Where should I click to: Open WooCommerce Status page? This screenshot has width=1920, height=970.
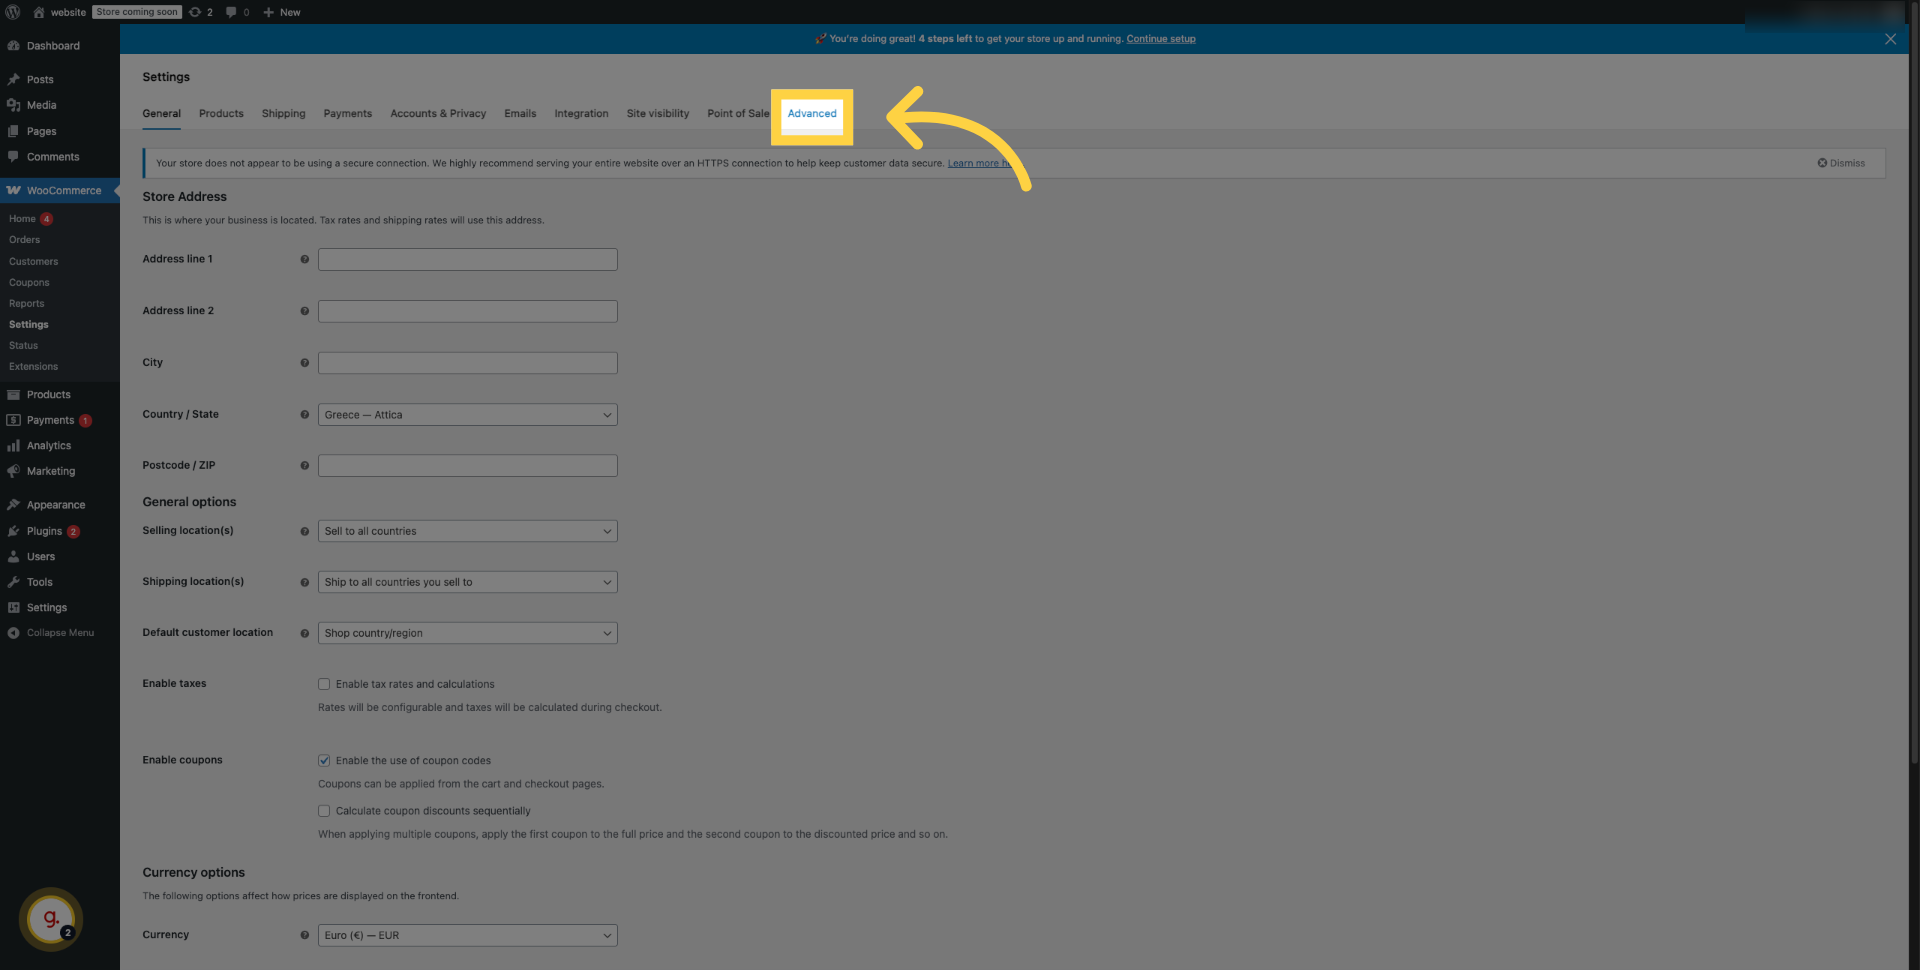click(x=24, y=346)
